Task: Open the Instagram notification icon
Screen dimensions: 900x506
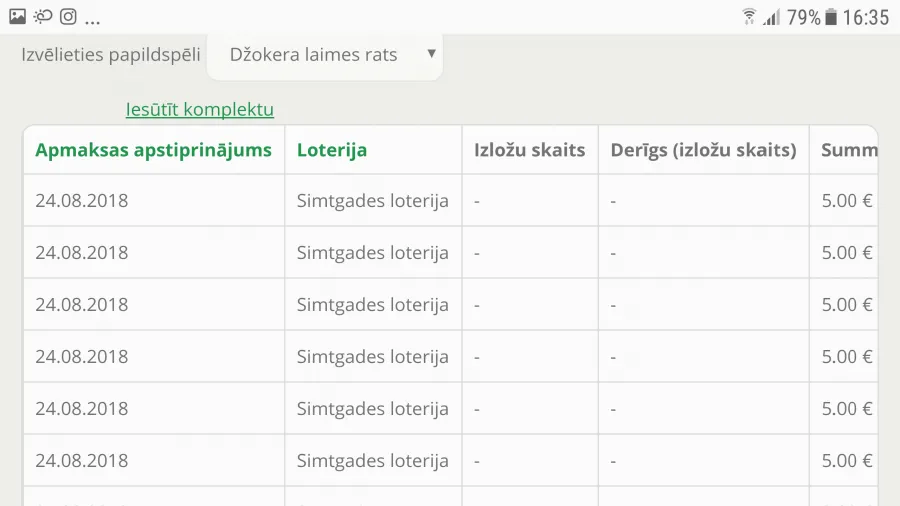Action: pos(68,17)
